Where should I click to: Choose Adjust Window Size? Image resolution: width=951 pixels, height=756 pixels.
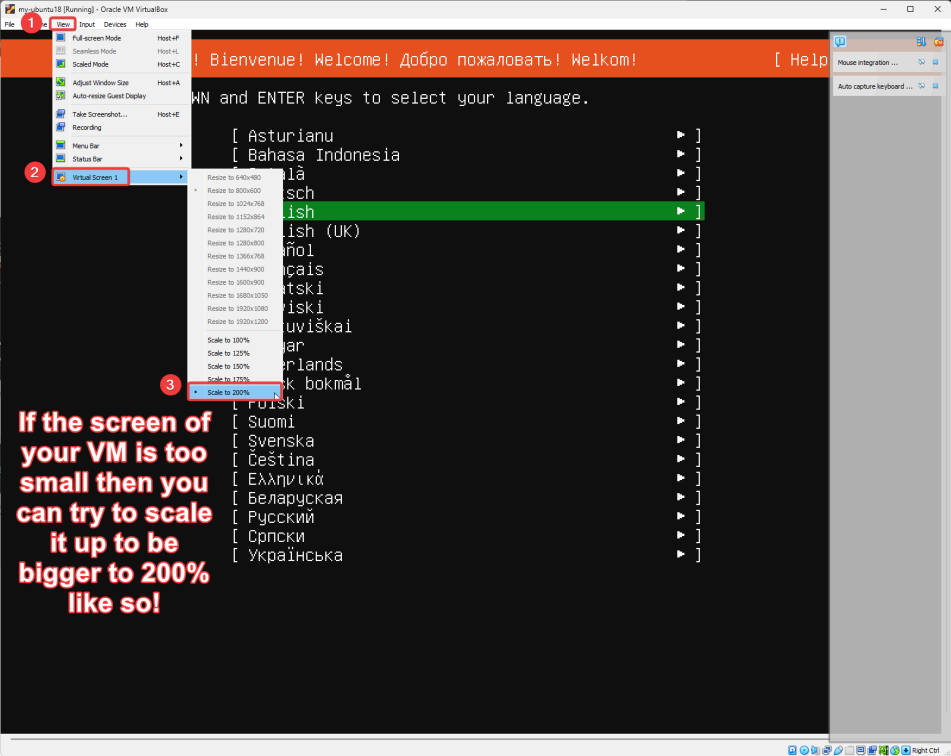(x=121, y=83)
